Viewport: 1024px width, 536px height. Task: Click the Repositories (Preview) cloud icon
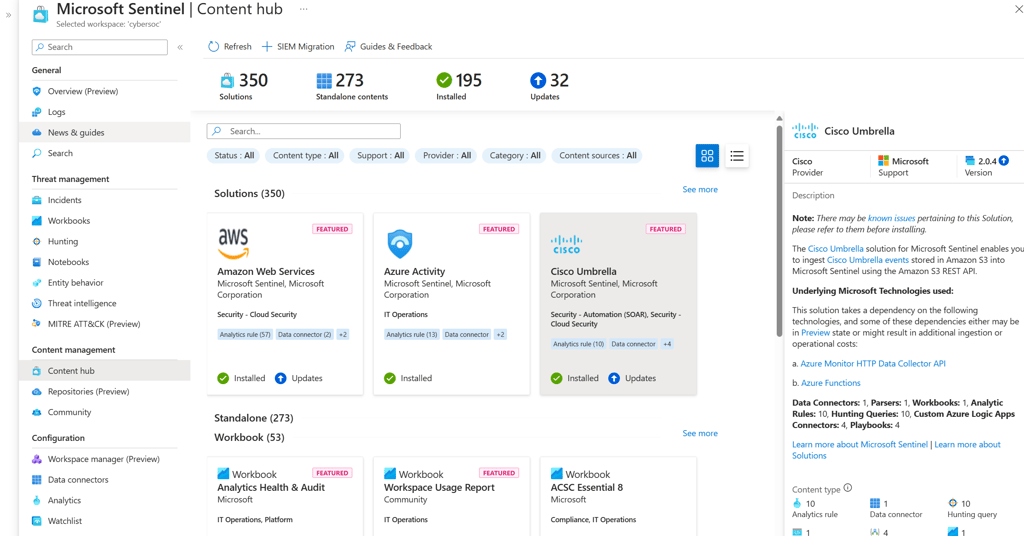37,392
